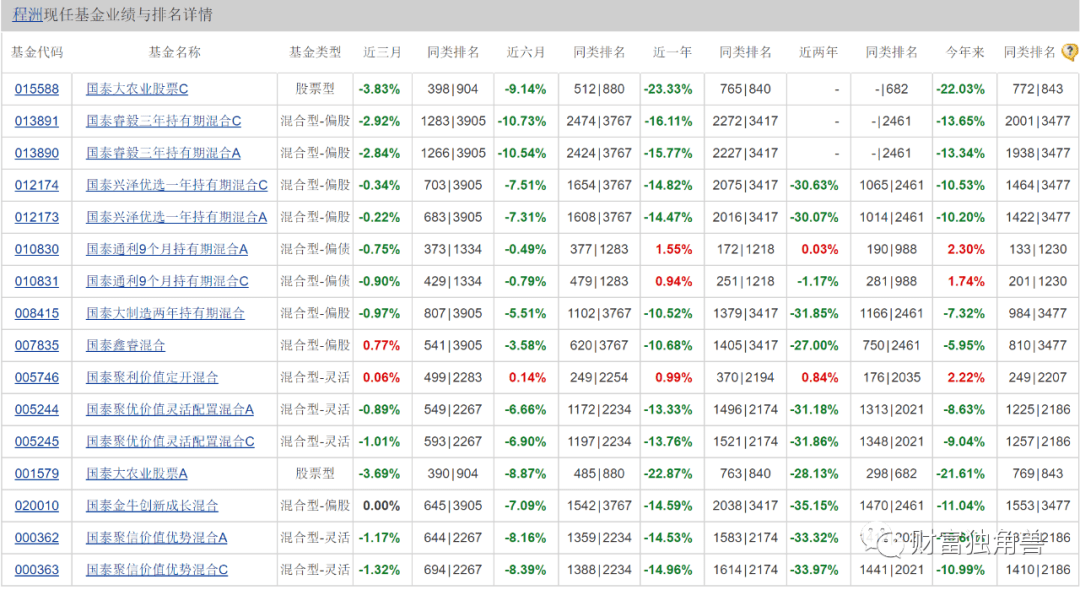Viewport: 1080px width, 590px height.
Task: Open fund code 012173 link
Action: click(37, 218)
